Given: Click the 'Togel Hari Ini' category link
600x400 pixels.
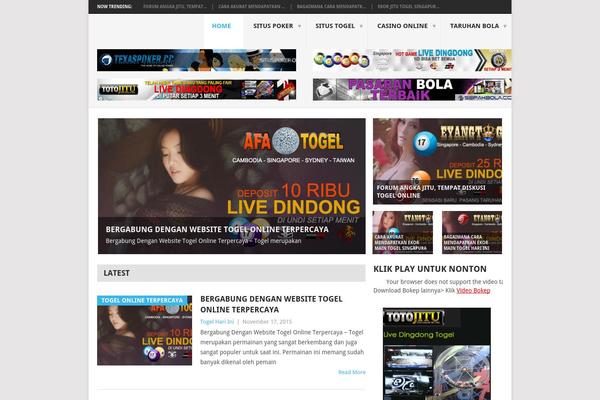Looking at the screenshot, I should [217, 322].
